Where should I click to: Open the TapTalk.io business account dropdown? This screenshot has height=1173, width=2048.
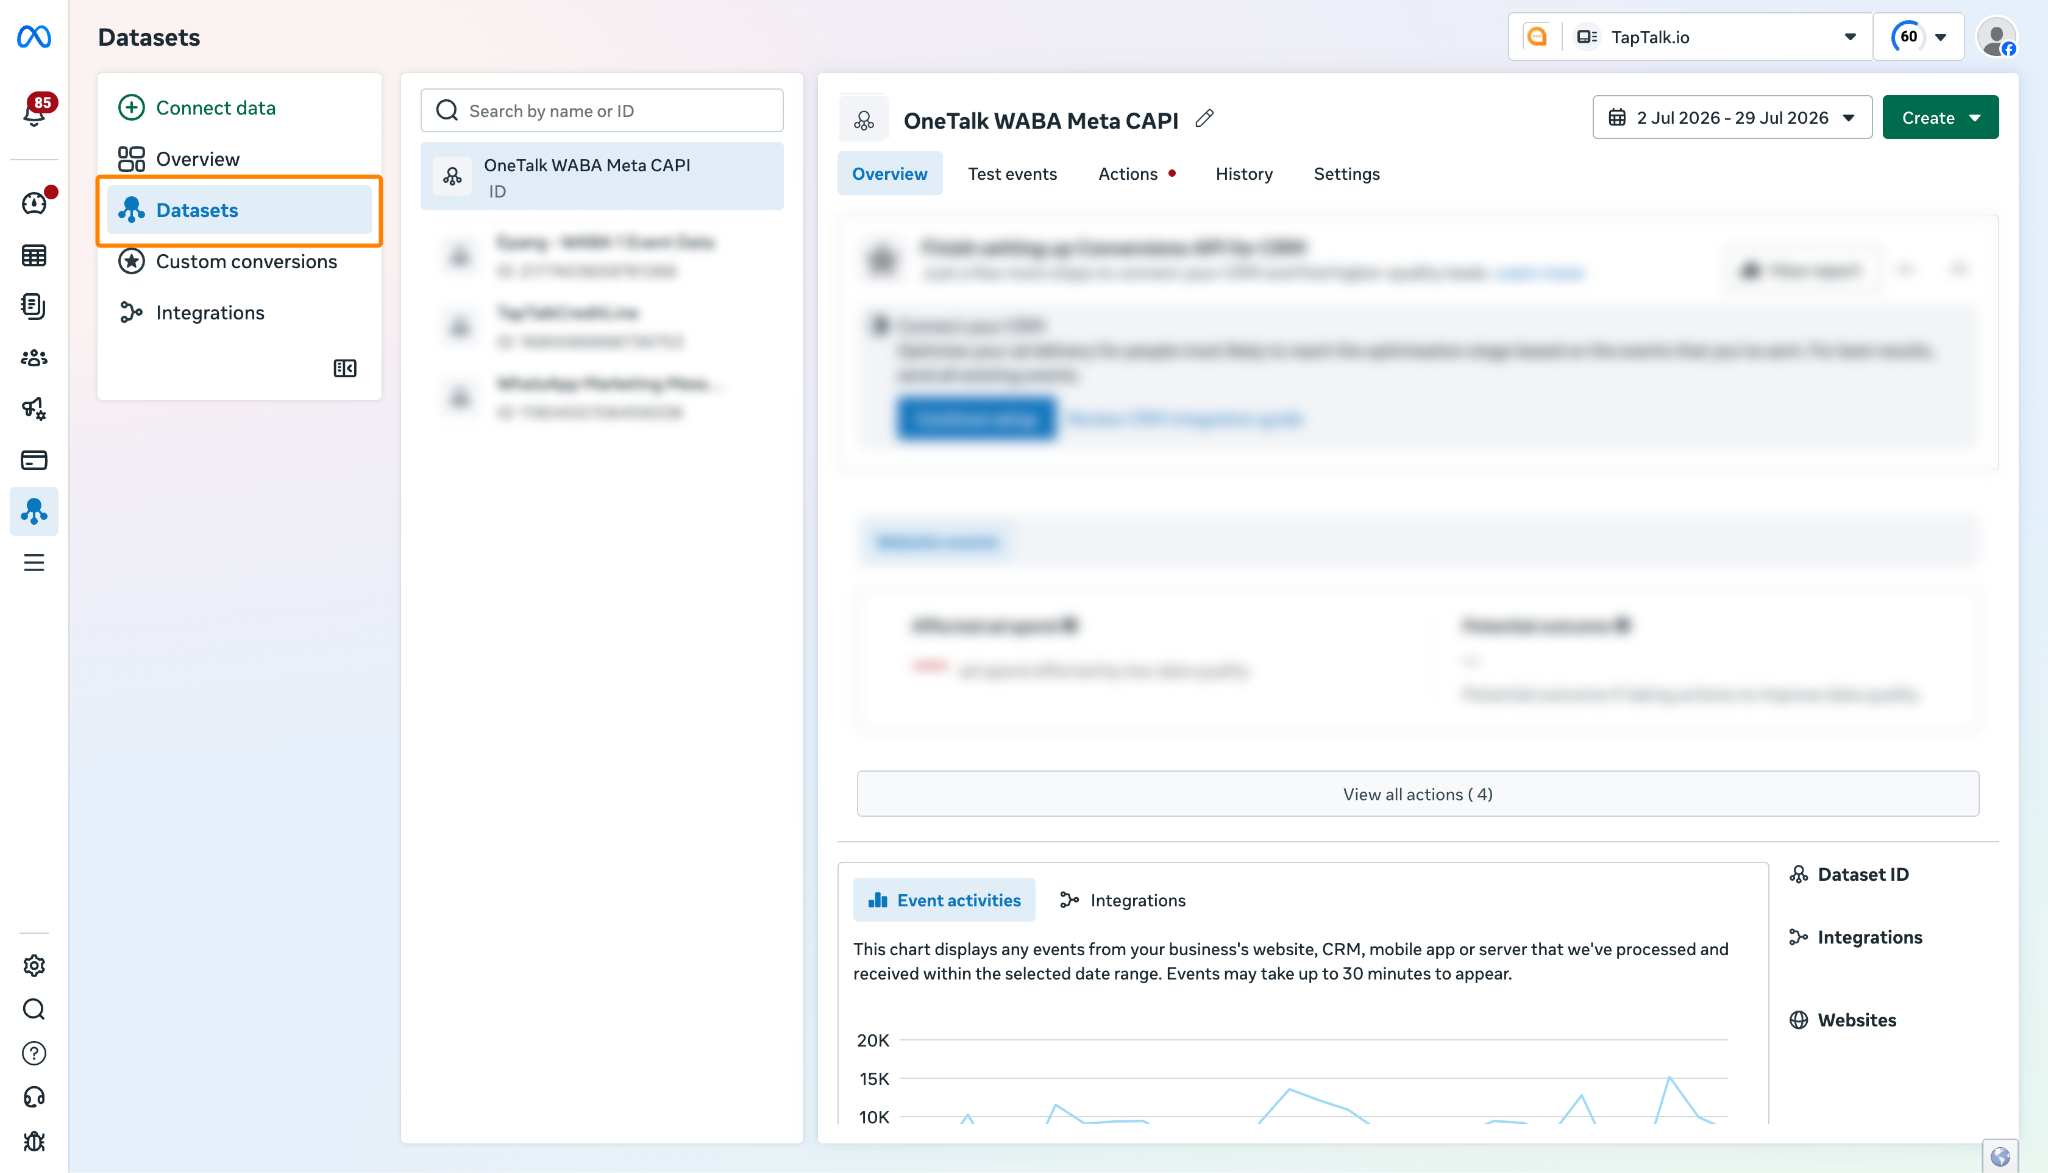click(1716, 37)
